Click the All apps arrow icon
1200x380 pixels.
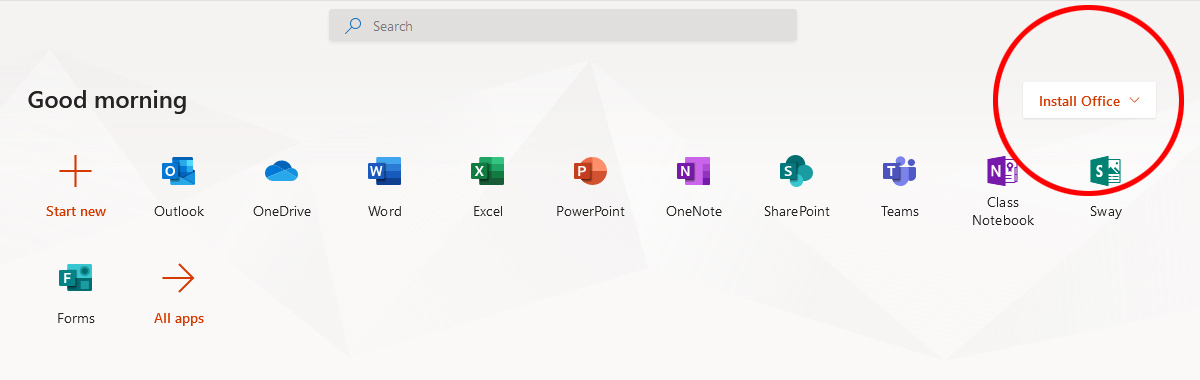click(x=178, y=278)
